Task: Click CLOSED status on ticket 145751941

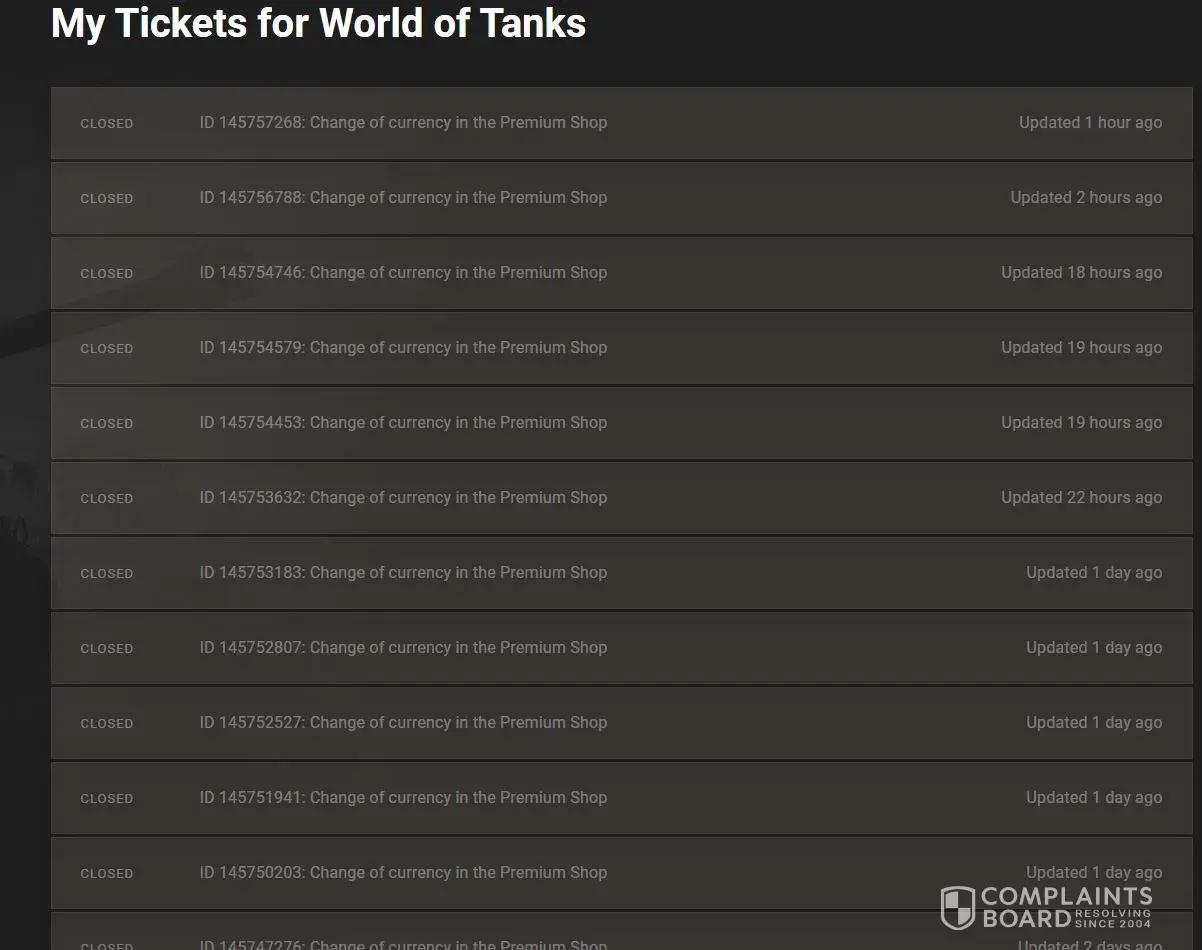Action: [x=107, y=799]
